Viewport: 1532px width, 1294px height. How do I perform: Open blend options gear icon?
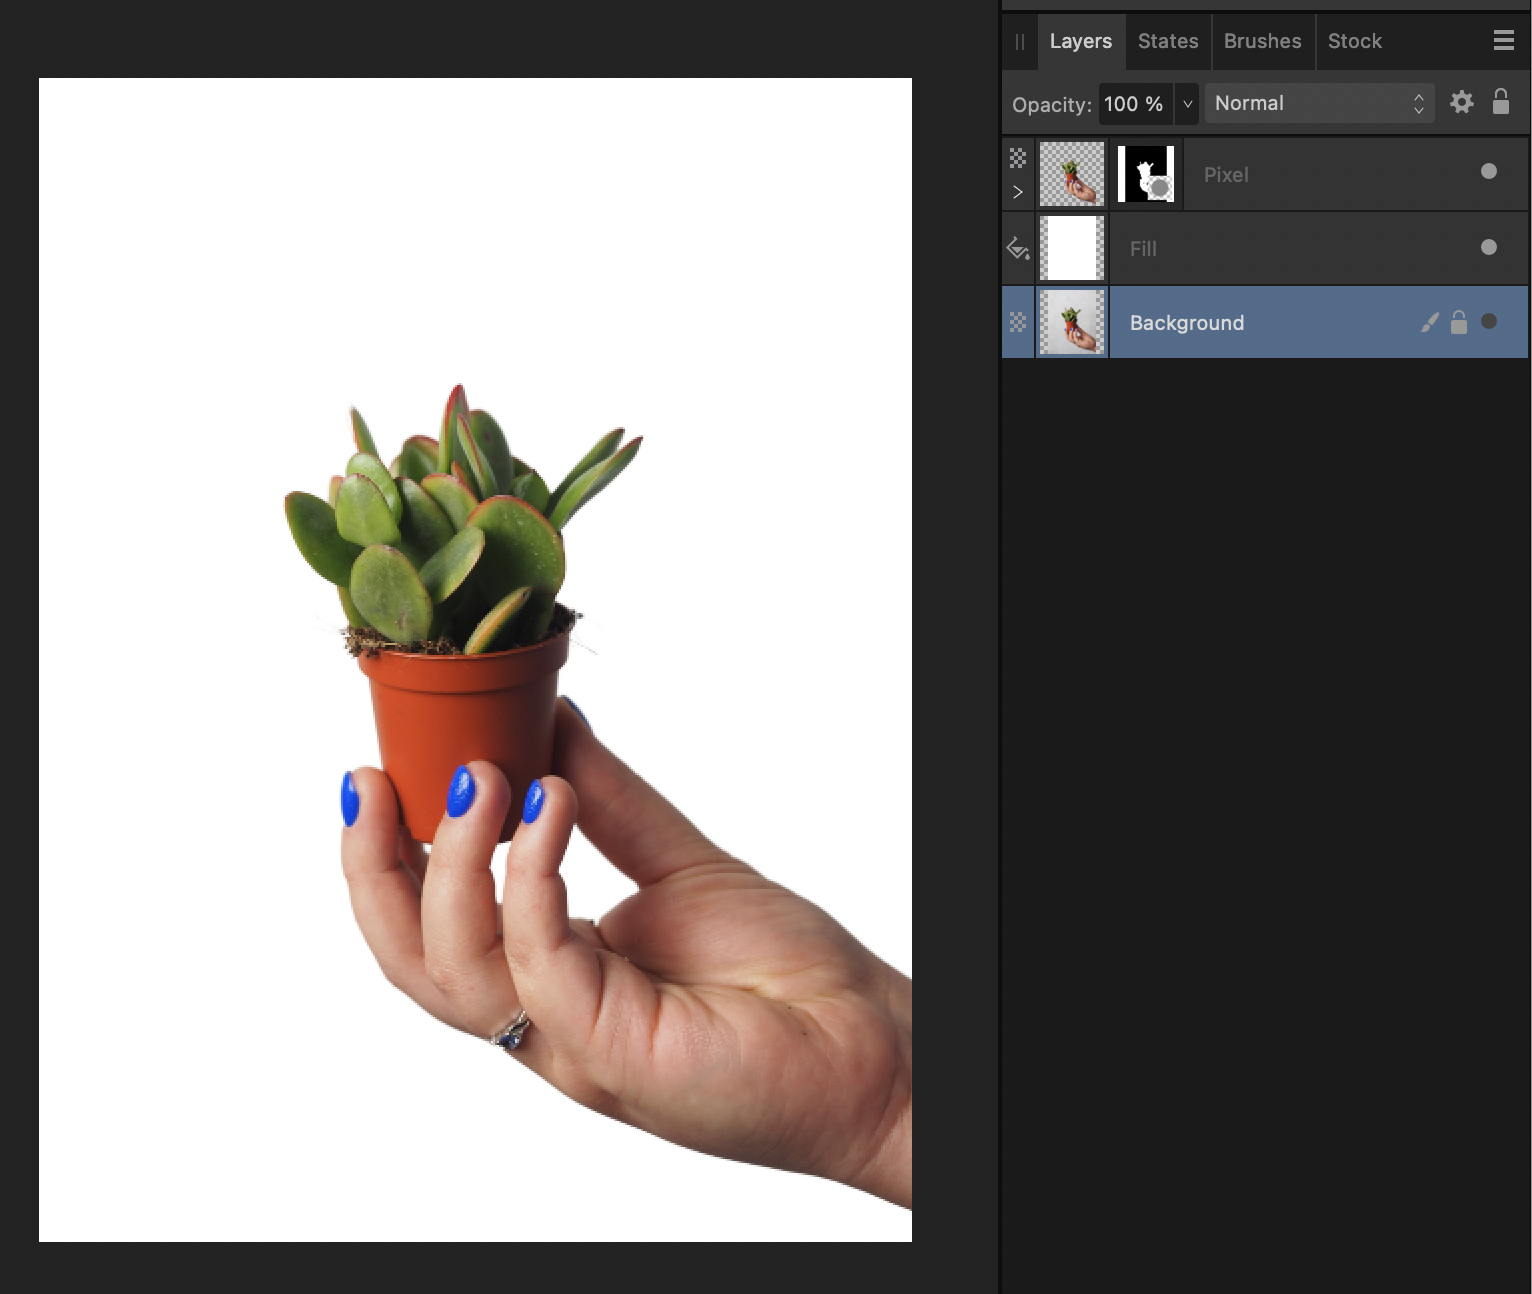[1462, 102]
